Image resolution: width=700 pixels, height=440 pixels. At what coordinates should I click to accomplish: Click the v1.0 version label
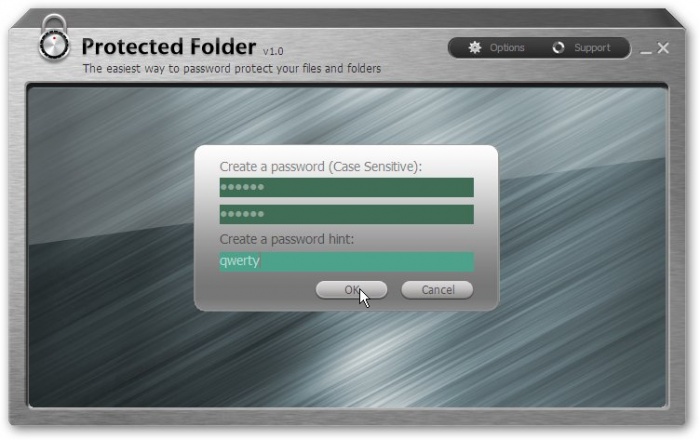[x=273, y=51]
